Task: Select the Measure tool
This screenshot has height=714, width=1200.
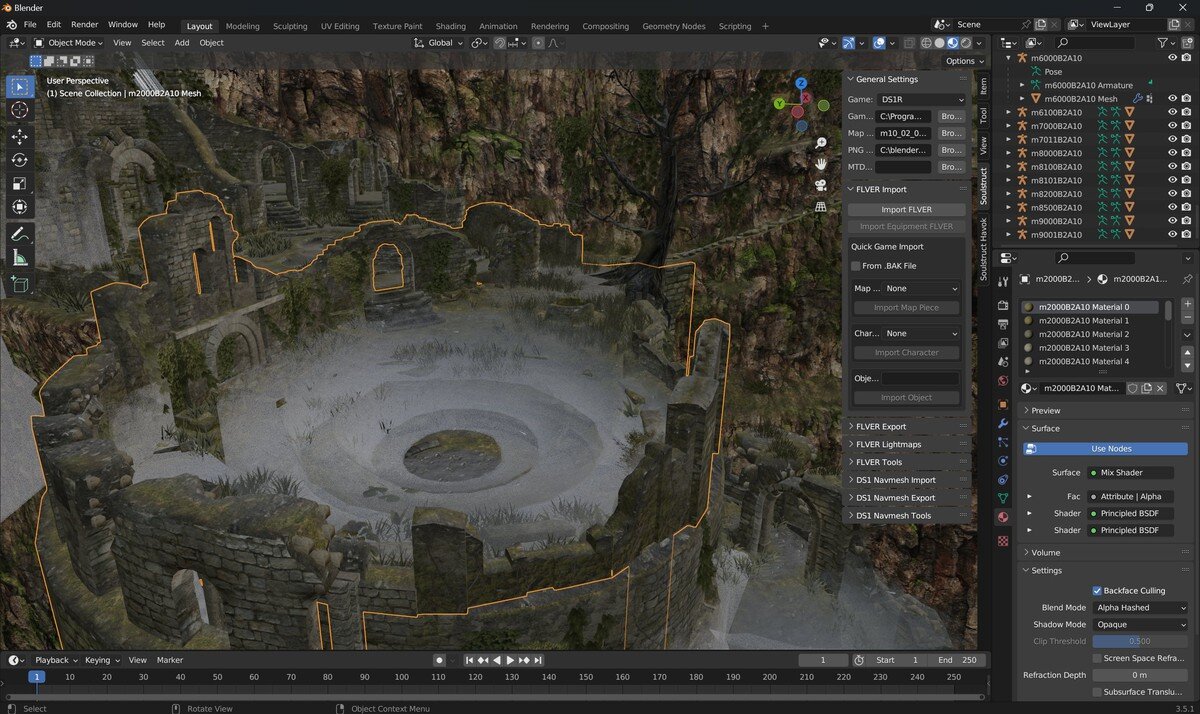Action: tap(19, 259)
